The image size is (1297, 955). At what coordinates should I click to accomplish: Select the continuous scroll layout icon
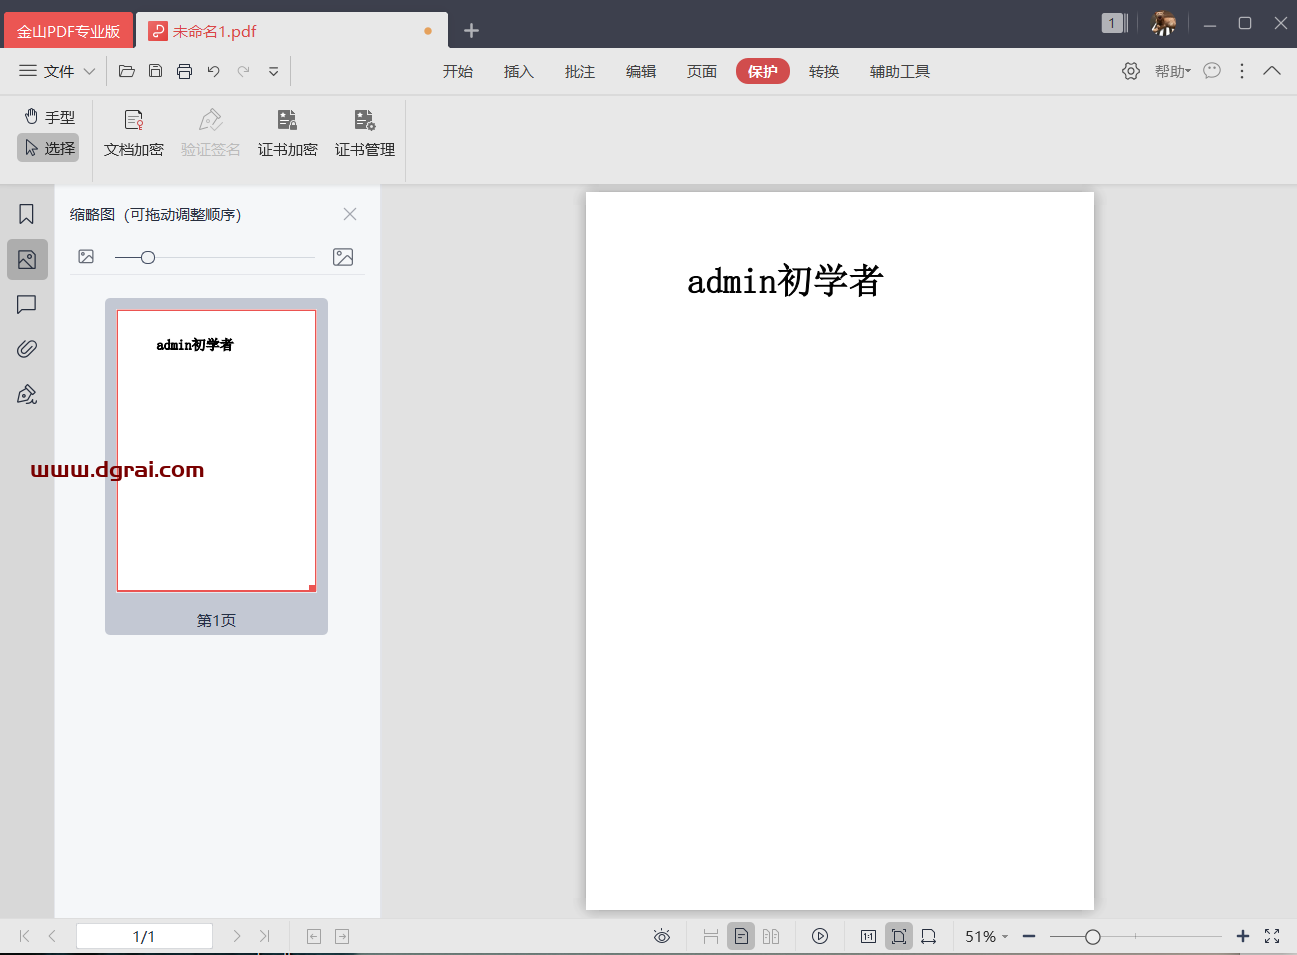pyautogui.click(x=711, y=936)
